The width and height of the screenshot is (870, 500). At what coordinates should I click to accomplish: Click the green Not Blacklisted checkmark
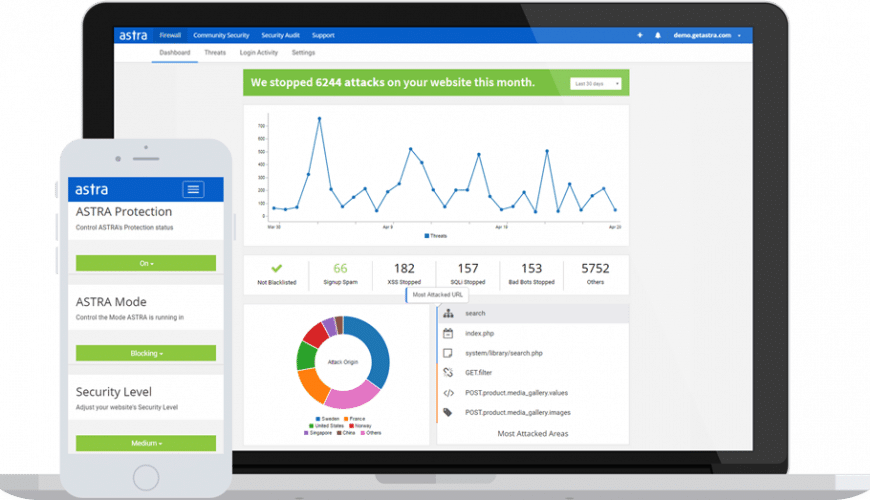pos(277,268)
